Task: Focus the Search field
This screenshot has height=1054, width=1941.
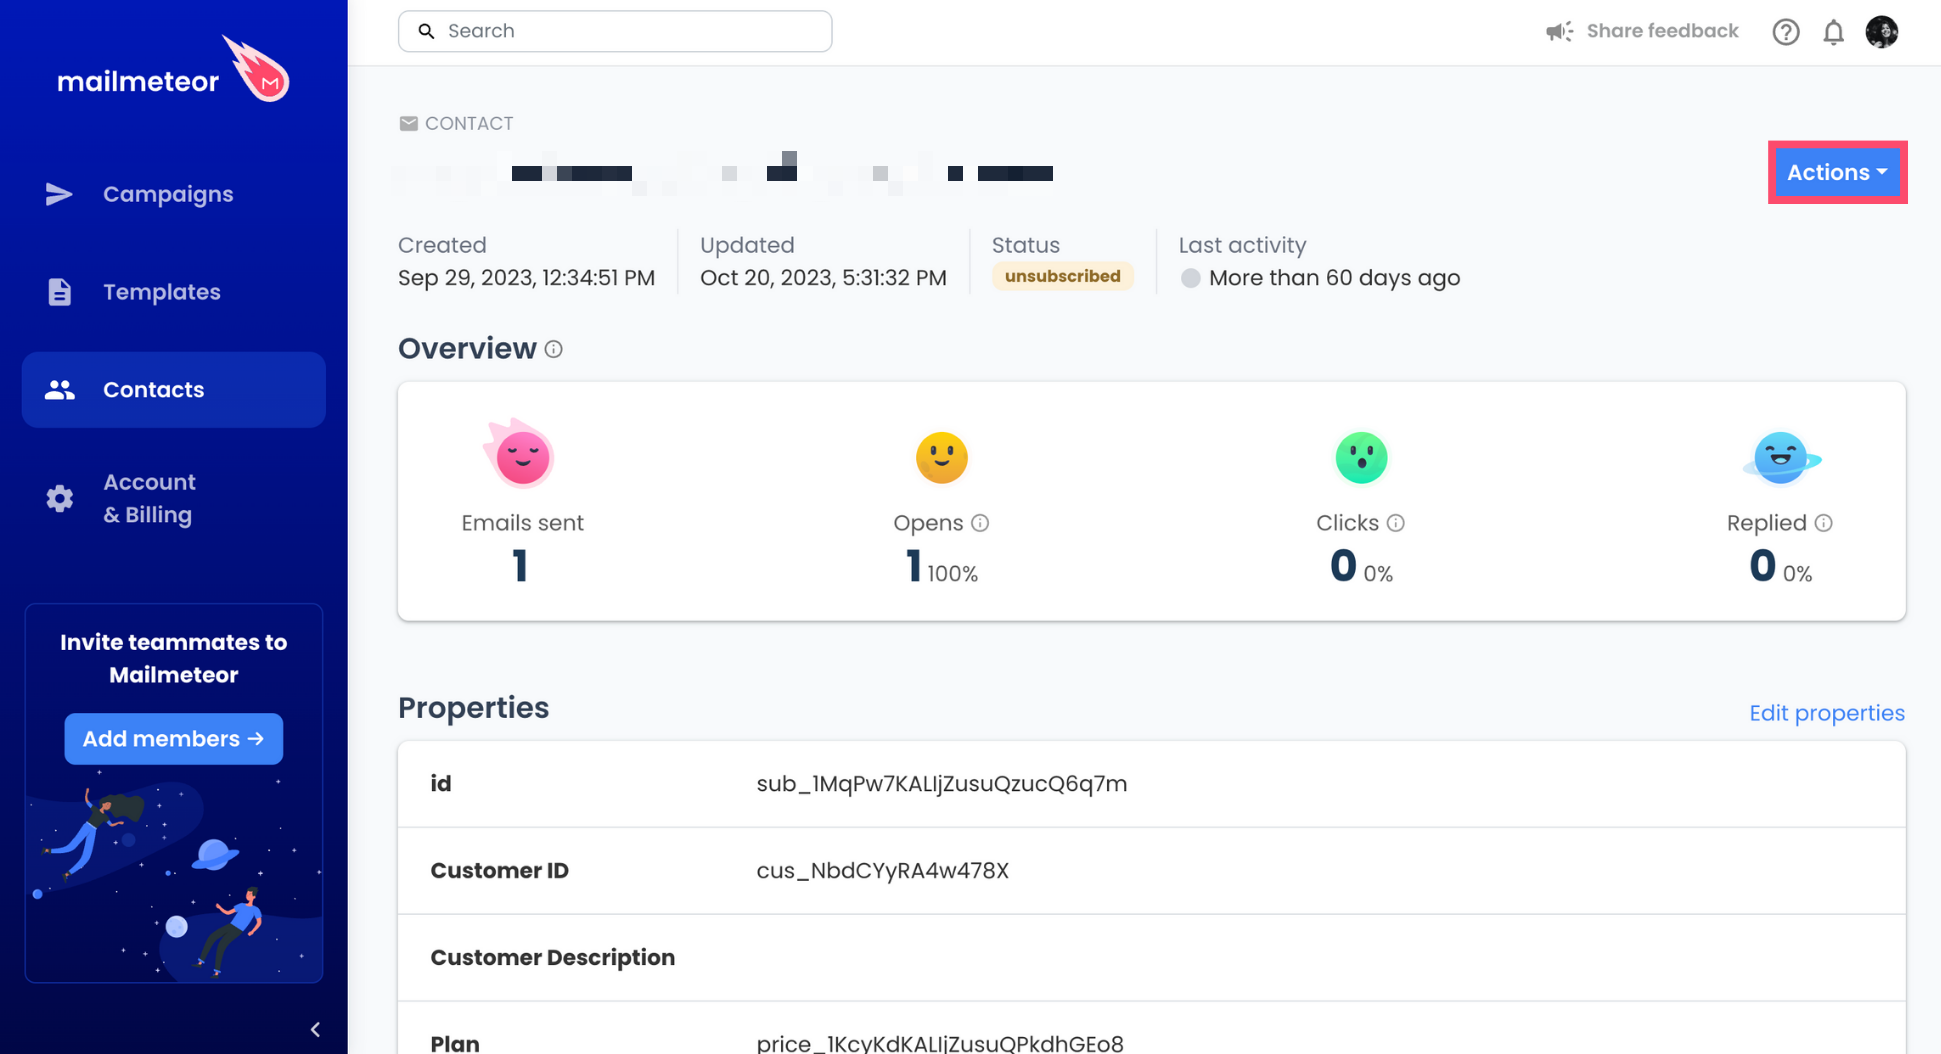Action: tap(615, 31)
